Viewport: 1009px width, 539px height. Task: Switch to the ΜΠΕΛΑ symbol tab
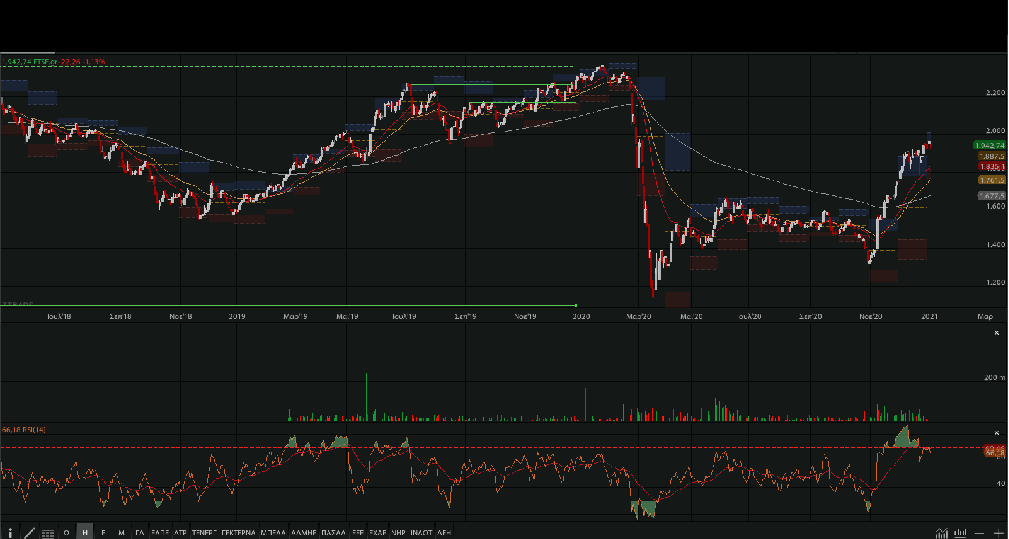[x=273, y=532]
